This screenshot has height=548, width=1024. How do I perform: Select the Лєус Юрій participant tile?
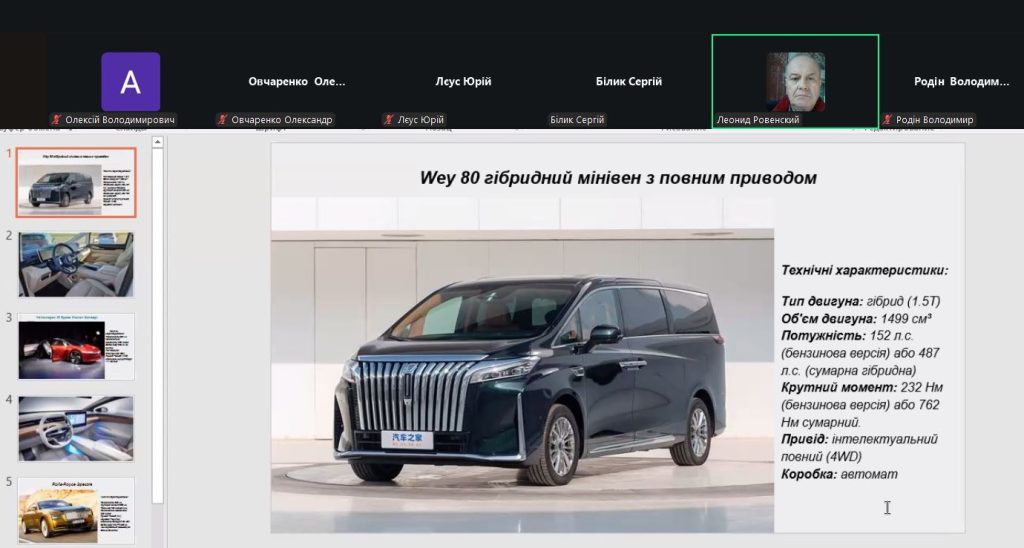[x=462, y=82]
